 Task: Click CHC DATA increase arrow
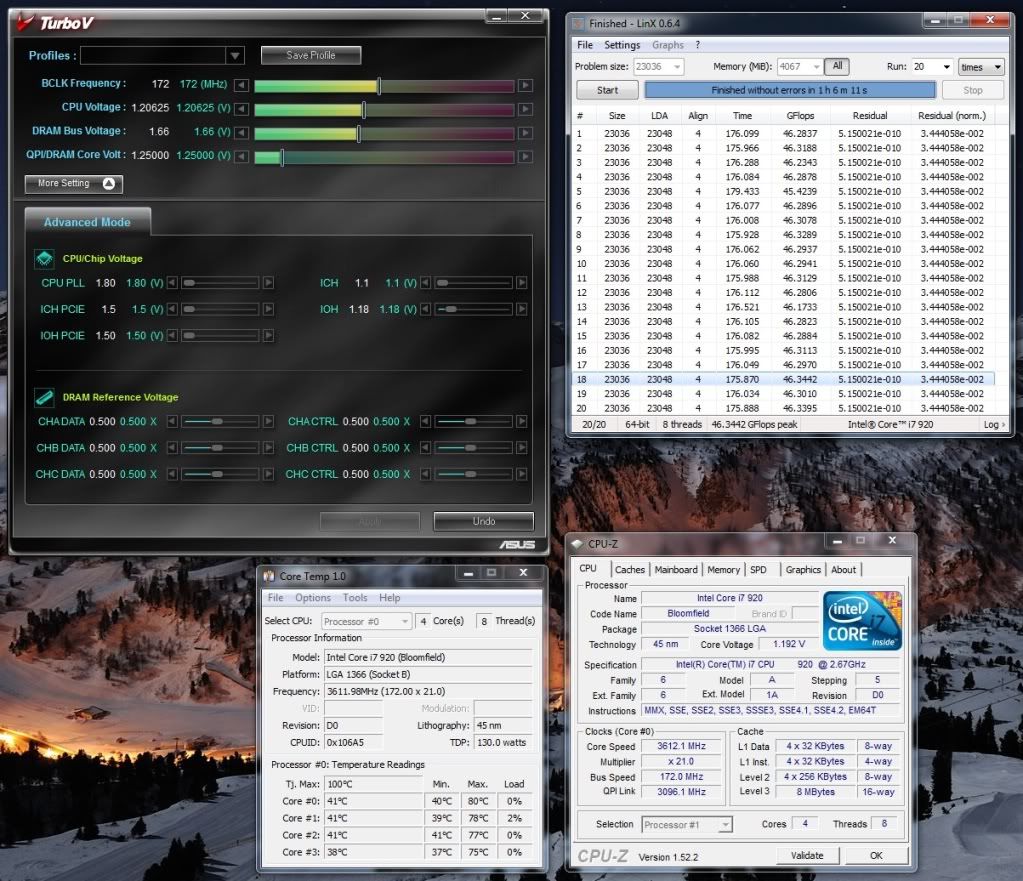pyautogui.click(x=268, y=474)
